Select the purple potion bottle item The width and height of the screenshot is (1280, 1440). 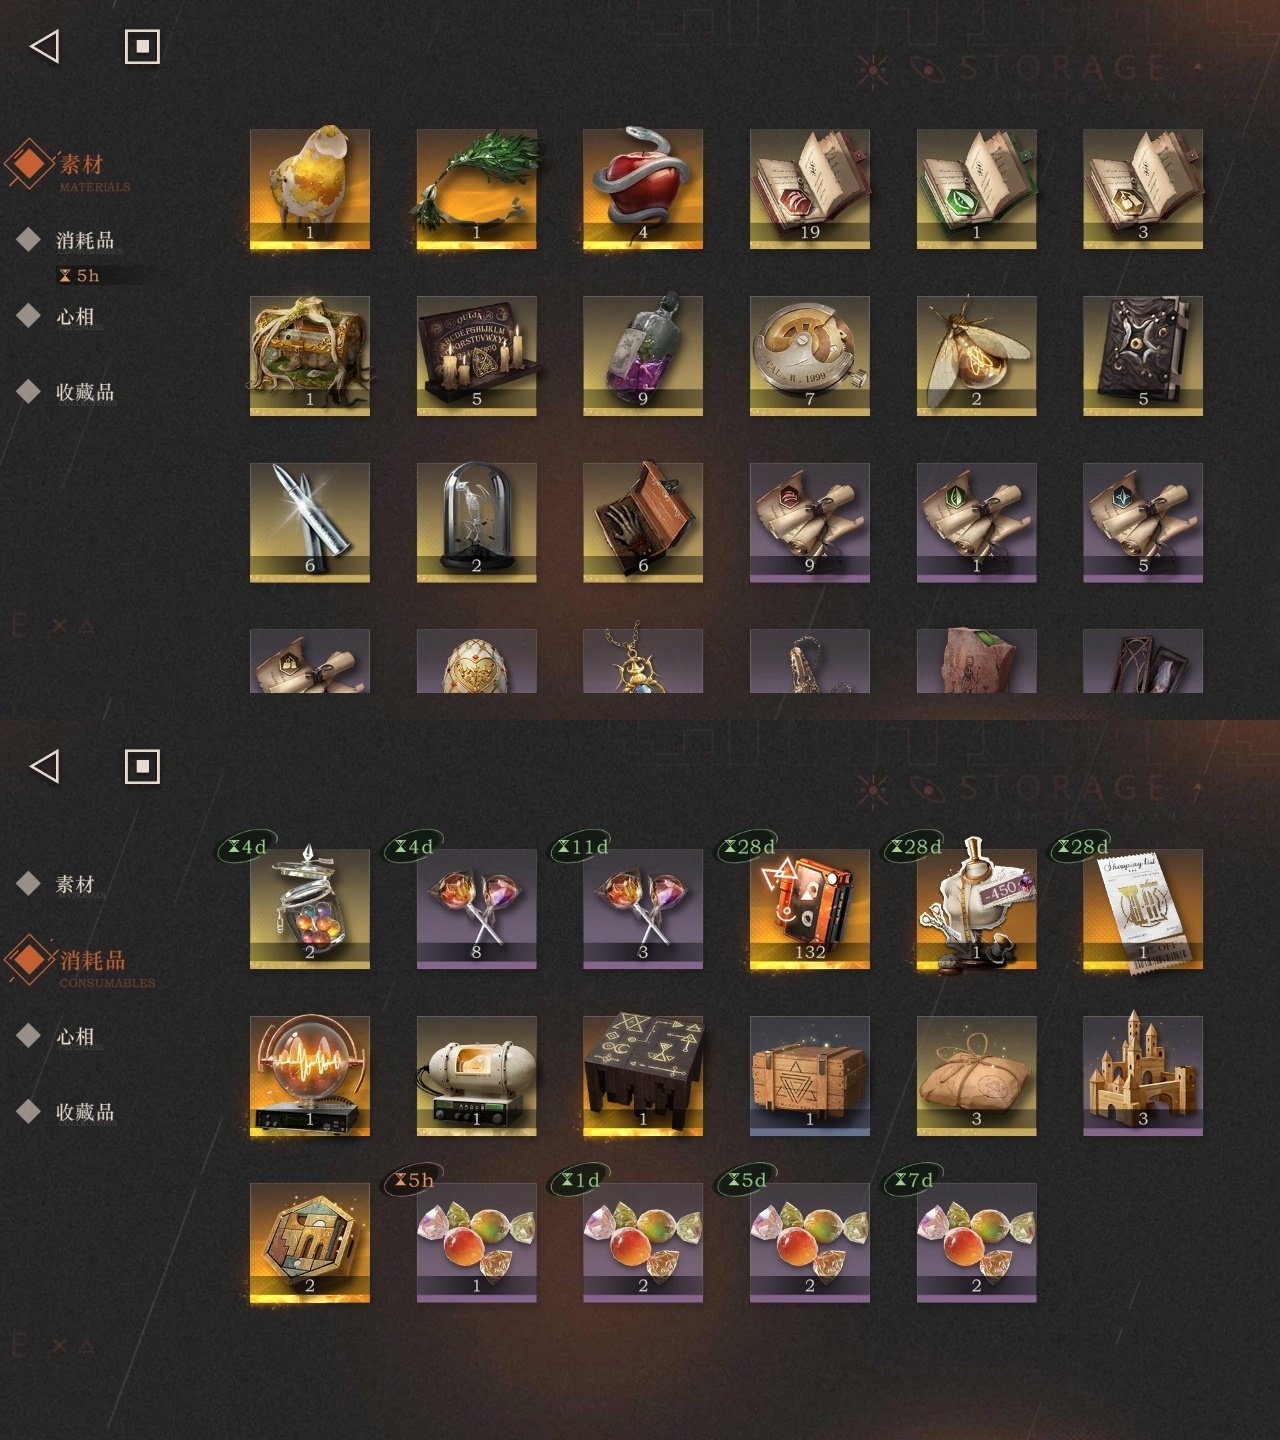(643, 356)
